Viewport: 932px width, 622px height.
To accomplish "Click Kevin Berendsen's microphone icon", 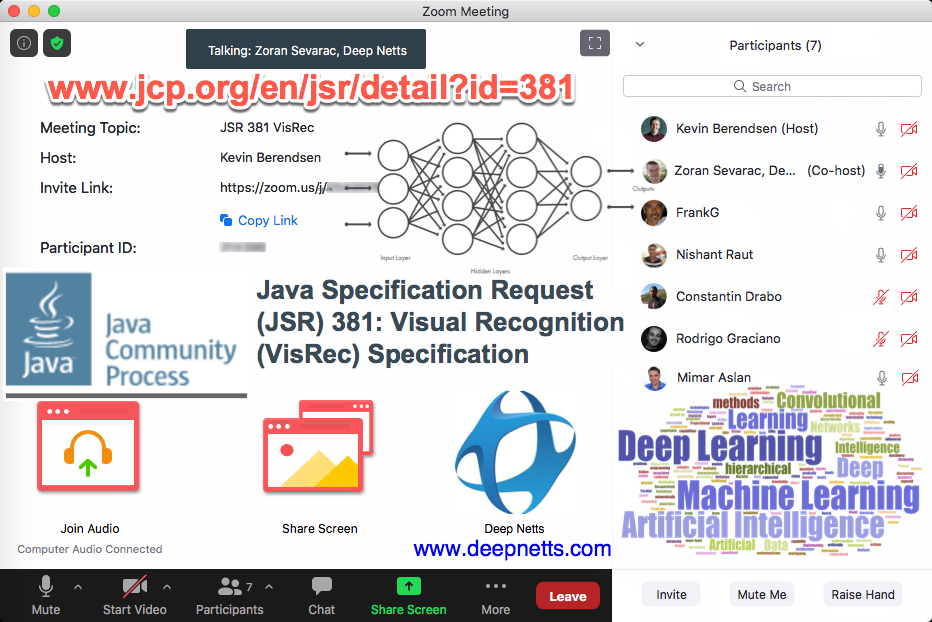I will coord(881,128).
